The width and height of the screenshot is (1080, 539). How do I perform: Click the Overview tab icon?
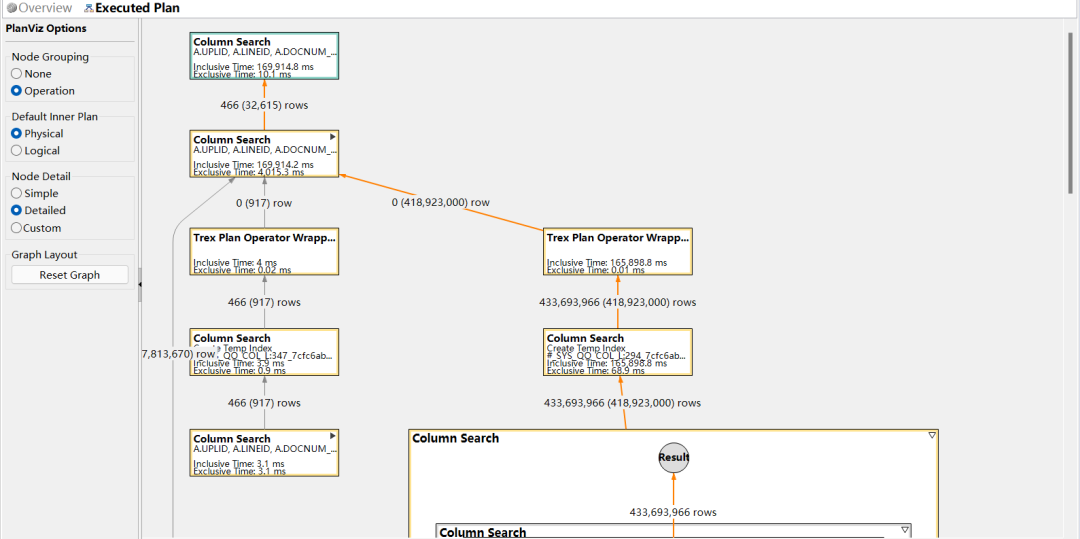[11, 8]
